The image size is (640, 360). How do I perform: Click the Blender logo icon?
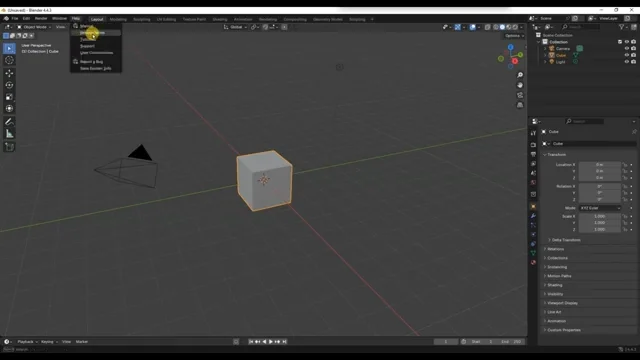tap(6, 18)
